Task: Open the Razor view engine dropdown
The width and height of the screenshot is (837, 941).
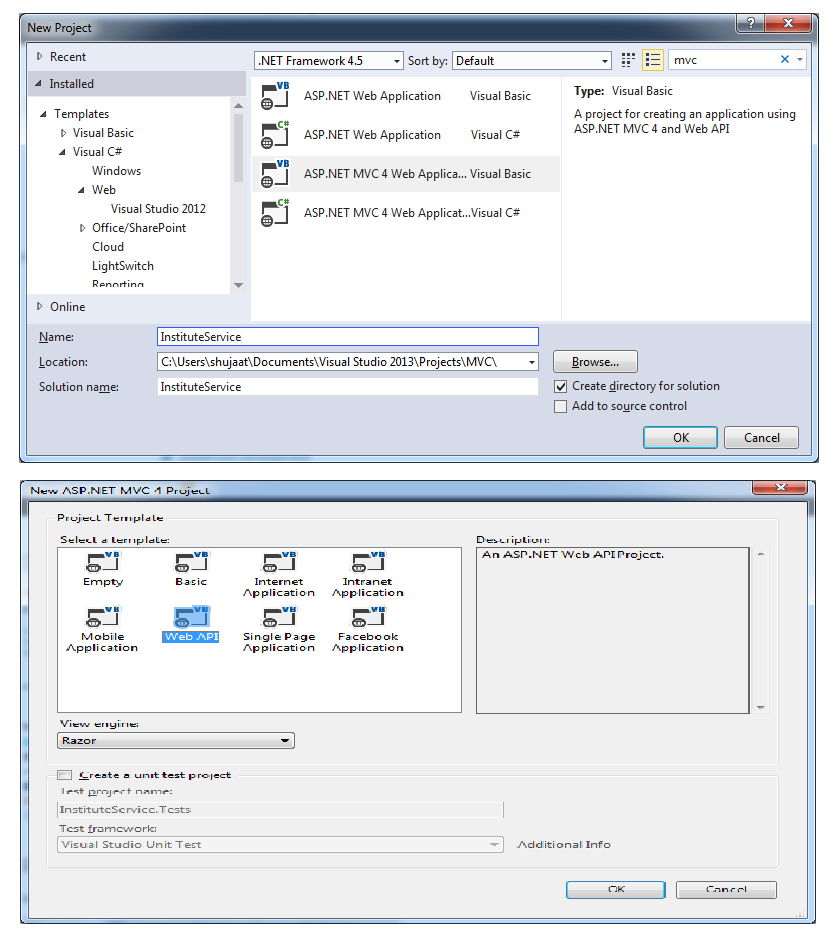Action: tap(176, 741)
